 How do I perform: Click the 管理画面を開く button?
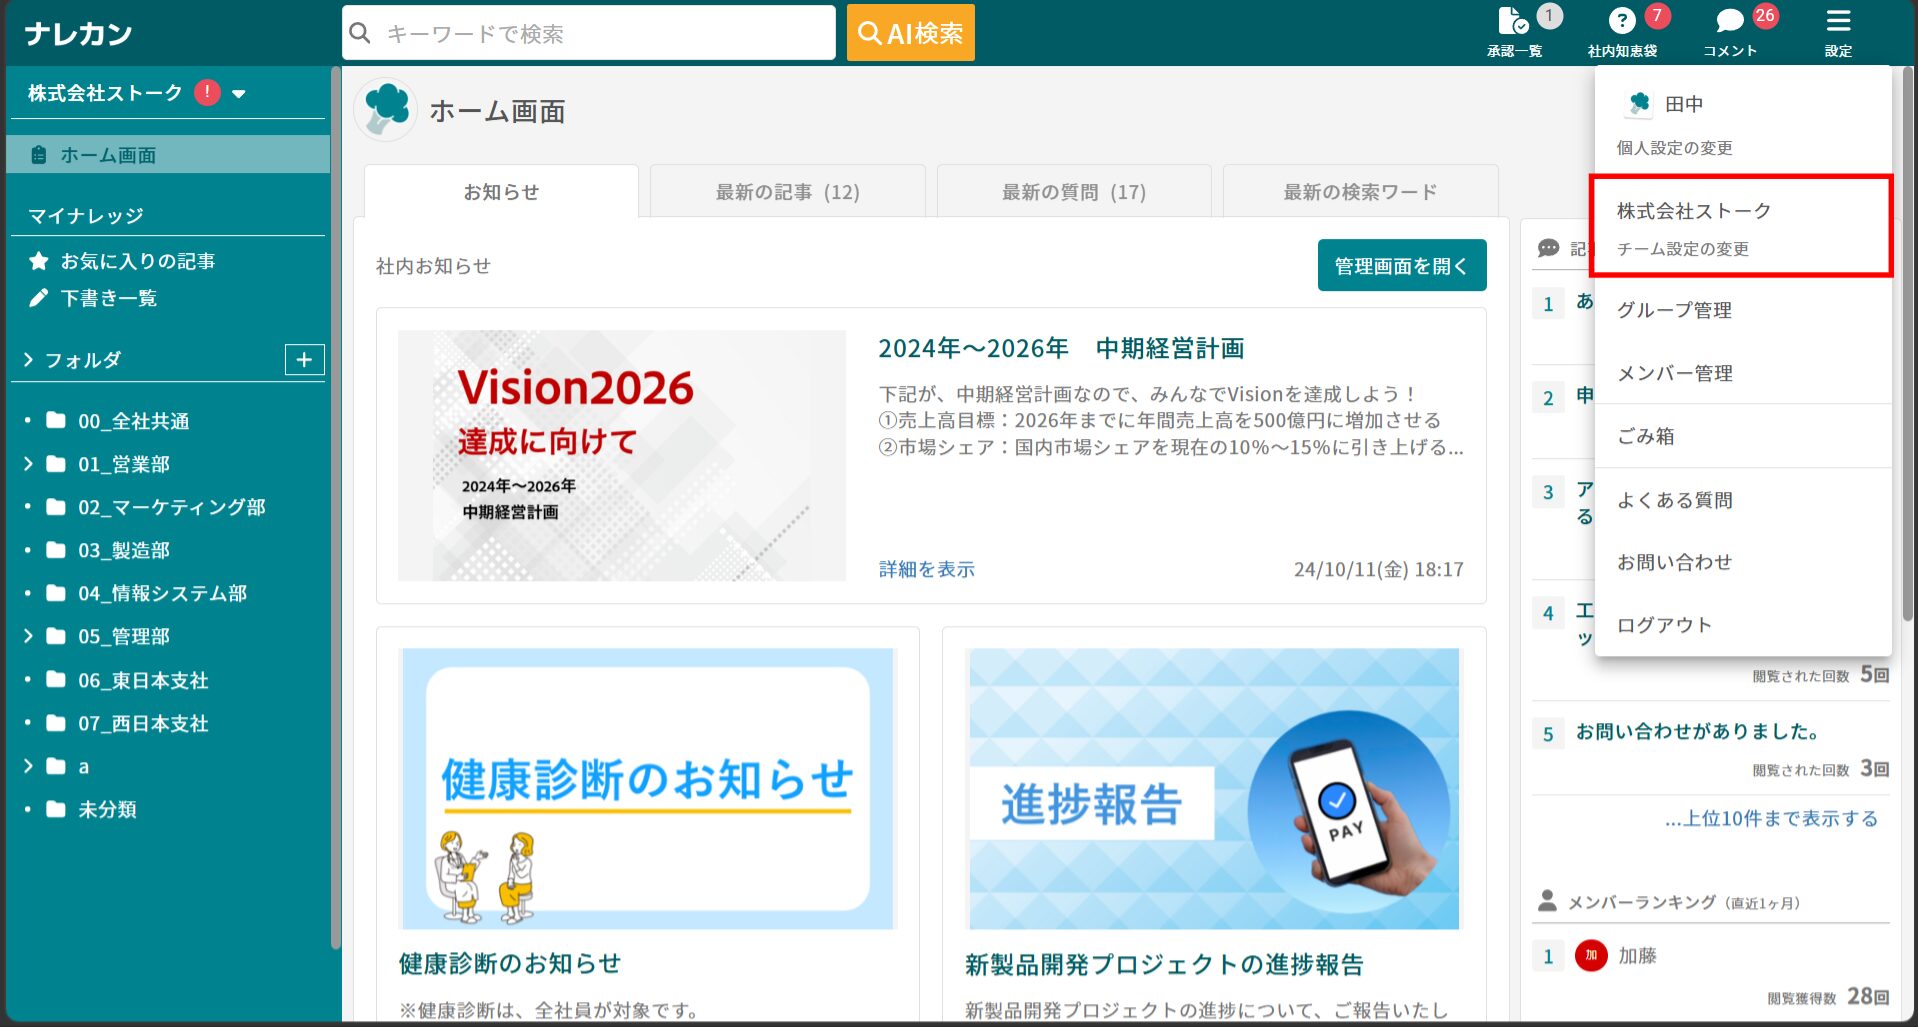(1401, 265)
